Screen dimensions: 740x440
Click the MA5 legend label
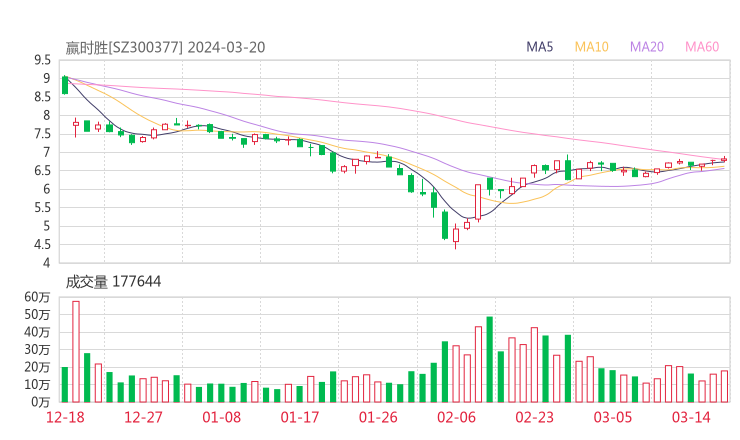(x=539, y=47)
